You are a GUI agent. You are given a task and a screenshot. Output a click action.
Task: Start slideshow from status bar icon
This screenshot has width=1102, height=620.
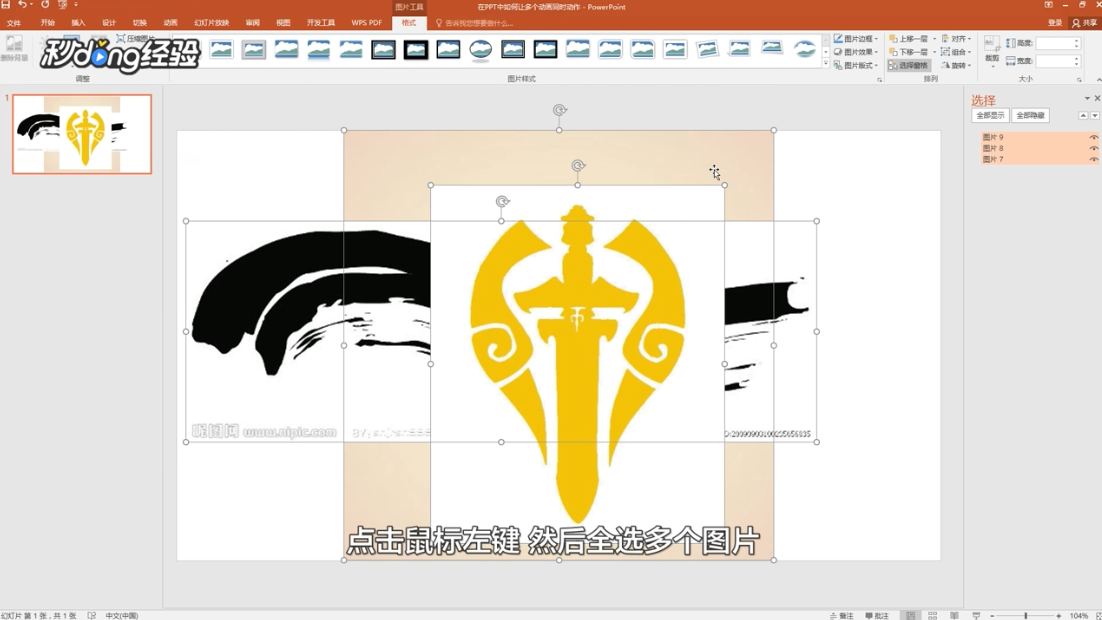tap(976, 615)
